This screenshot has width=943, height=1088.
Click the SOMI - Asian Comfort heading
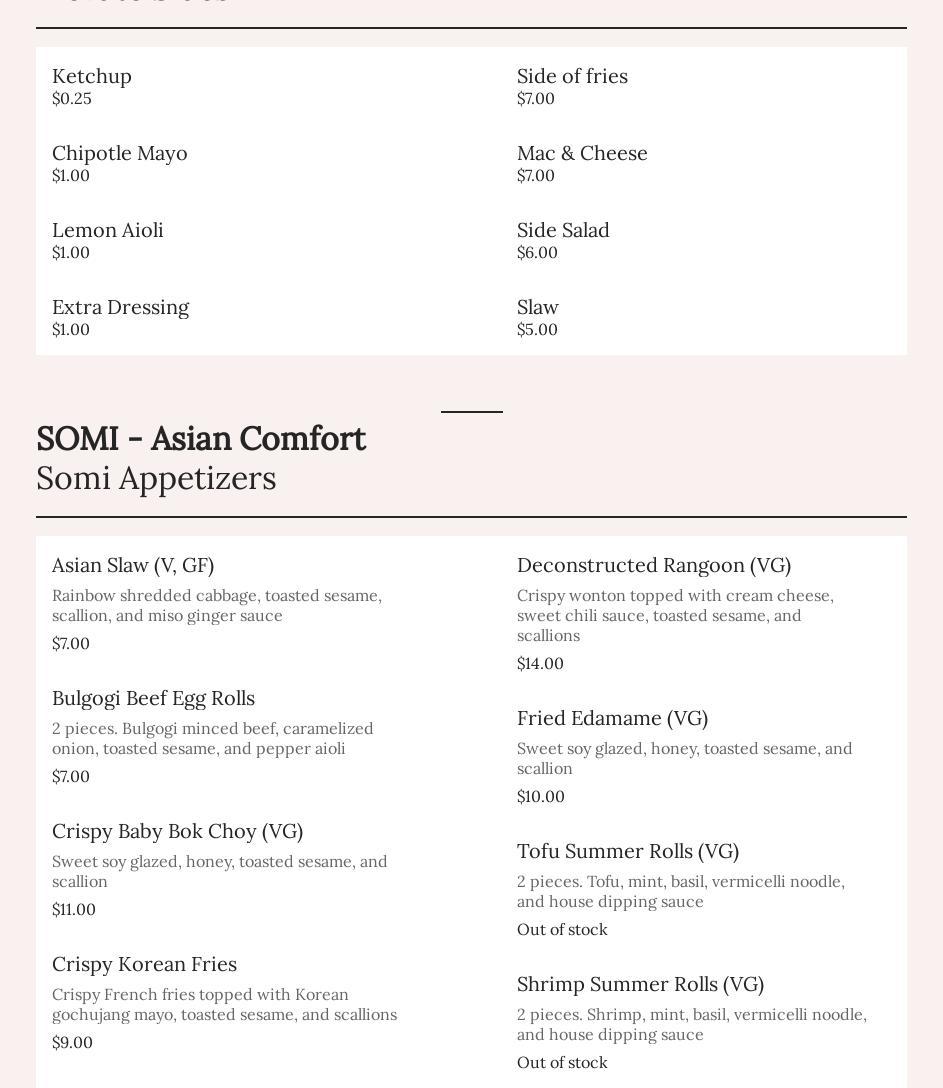point(201,439)
